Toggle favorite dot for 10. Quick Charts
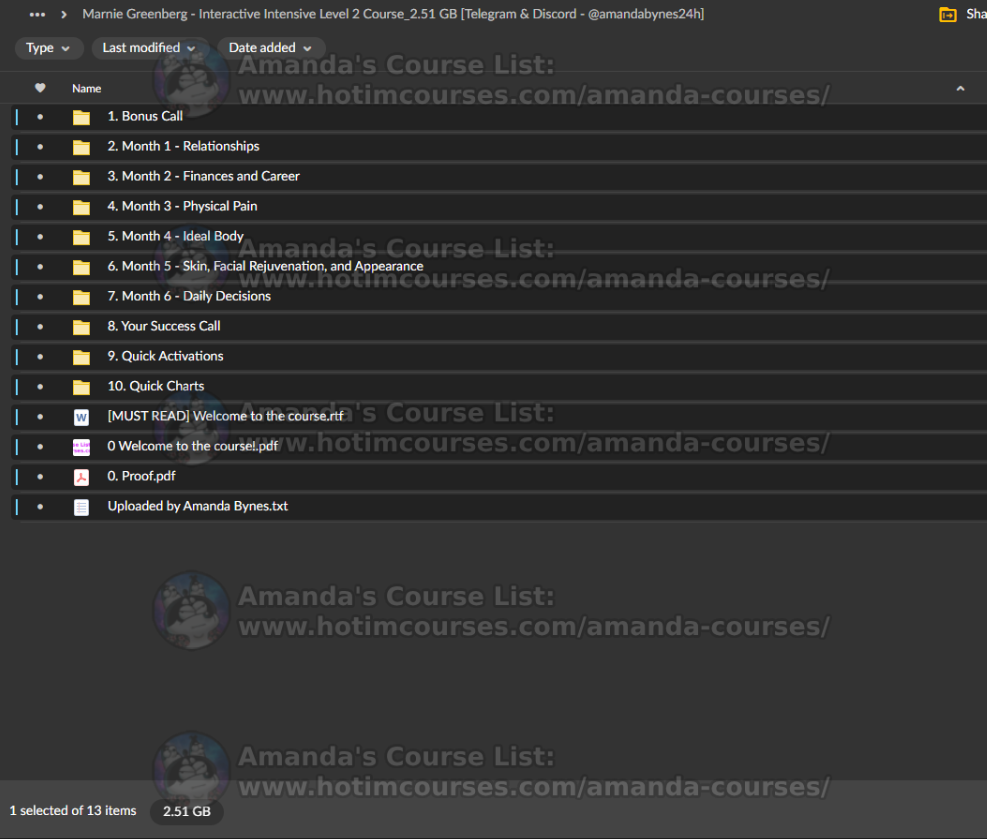Image resolution: width=987 pixels, height=839 pixels. pos(40,387)
